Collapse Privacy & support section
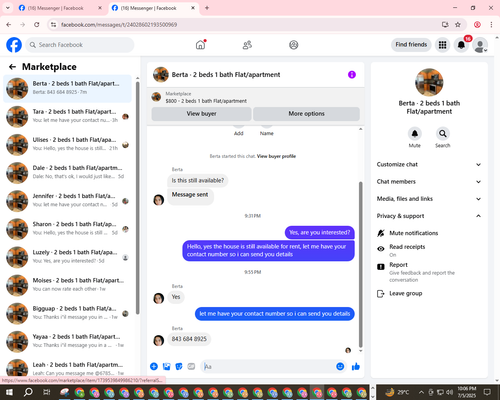500x400 pixels. point(429,216)
